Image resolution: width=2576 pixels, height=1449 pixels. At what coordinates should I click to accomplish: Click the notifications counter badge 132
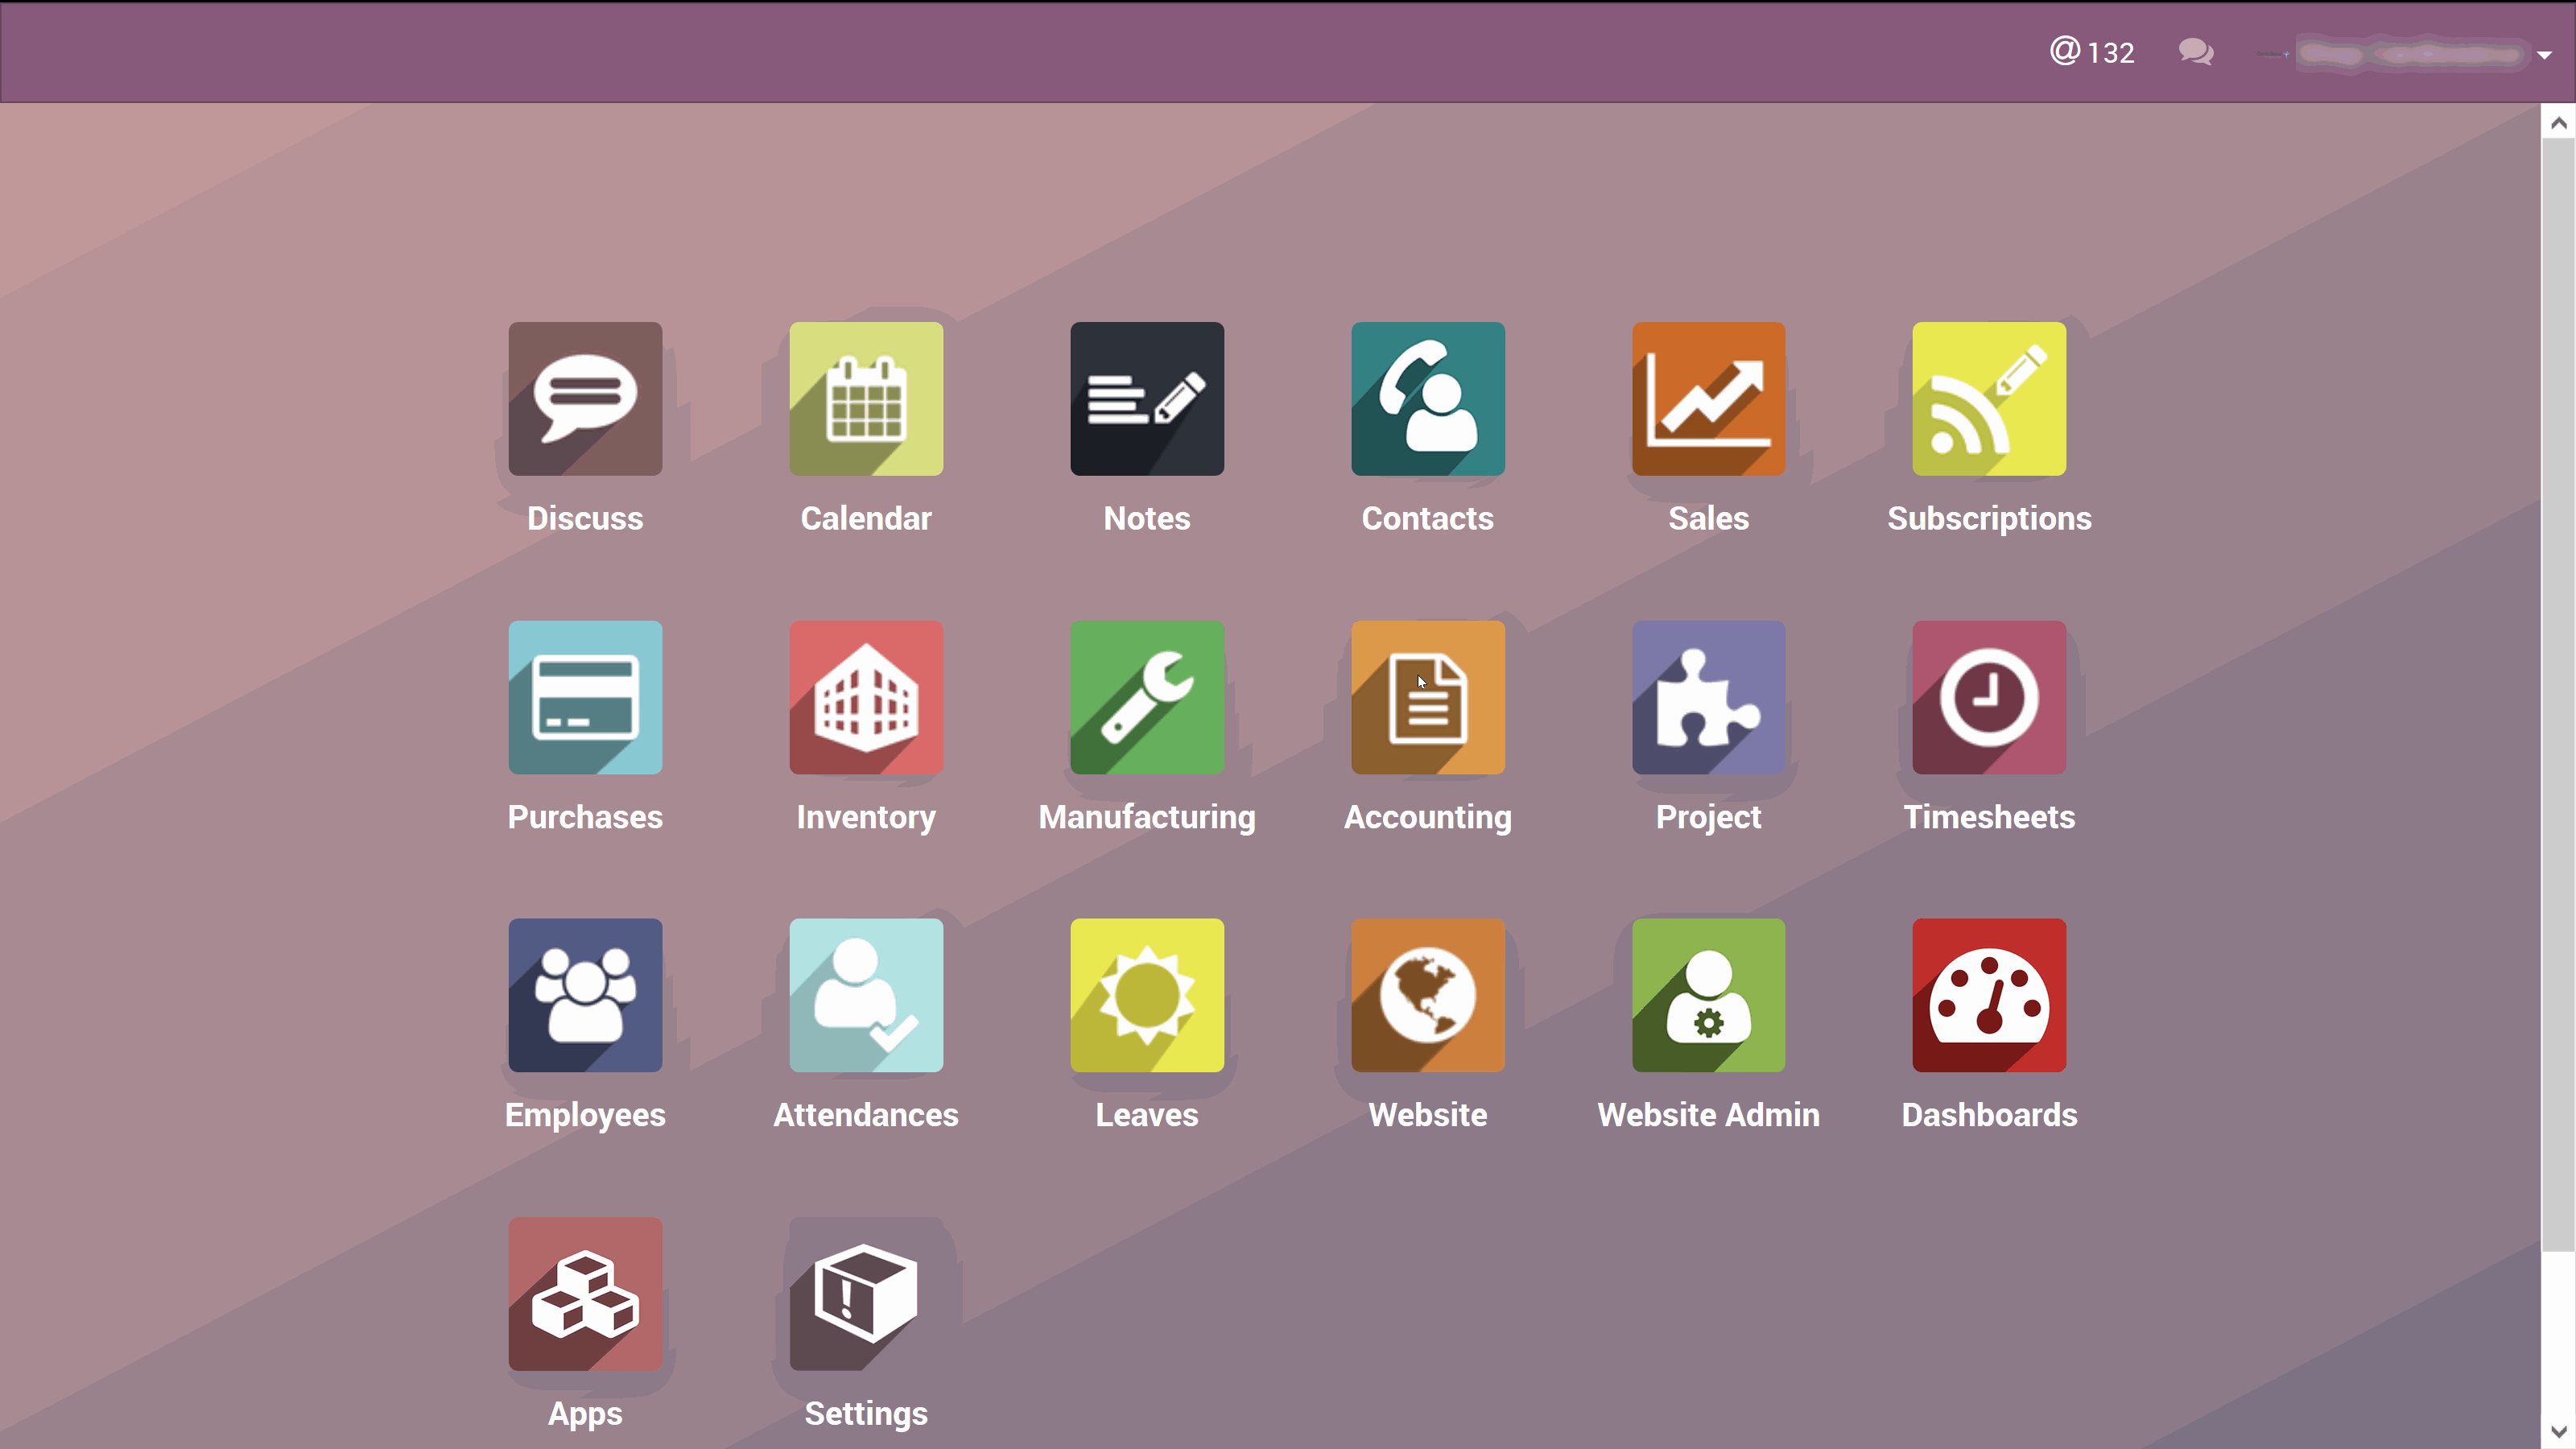[x=2093, y=52]
